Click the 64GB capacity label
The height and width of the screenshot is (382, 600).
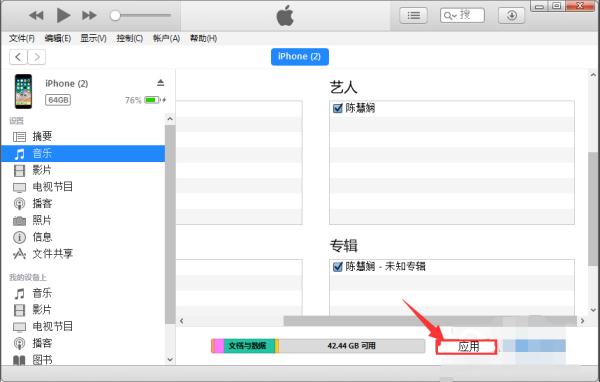pyautogui.click(x=58, y=100)
